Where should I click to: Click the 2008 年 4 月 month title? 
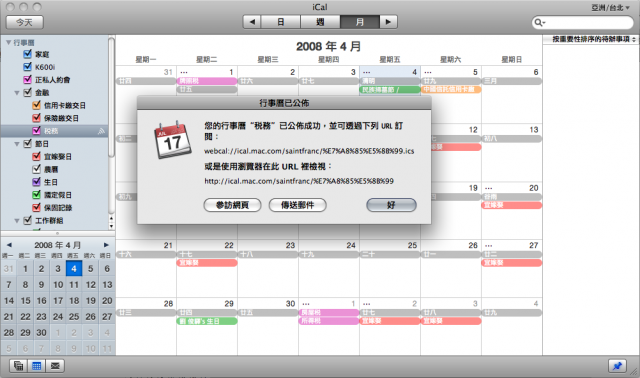click(329, 47)
